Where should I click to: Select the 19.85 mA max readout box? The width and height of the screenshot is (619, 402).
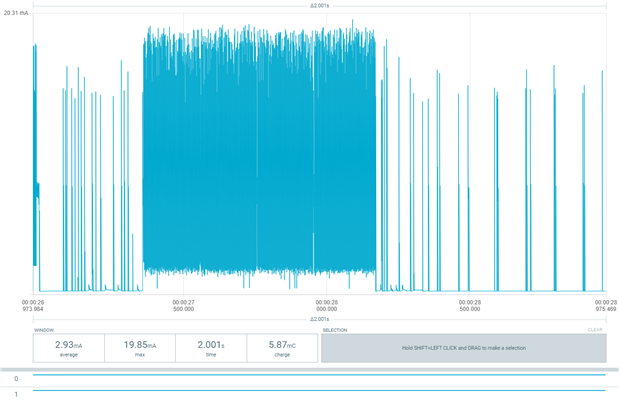140,348
